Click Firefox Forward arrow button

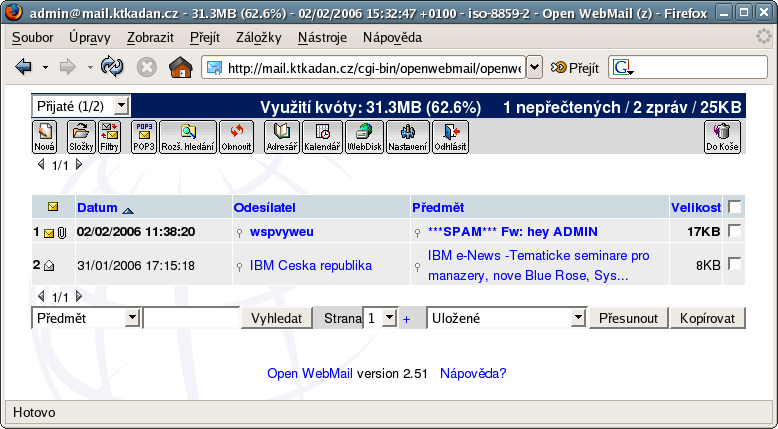coord(67,66)
